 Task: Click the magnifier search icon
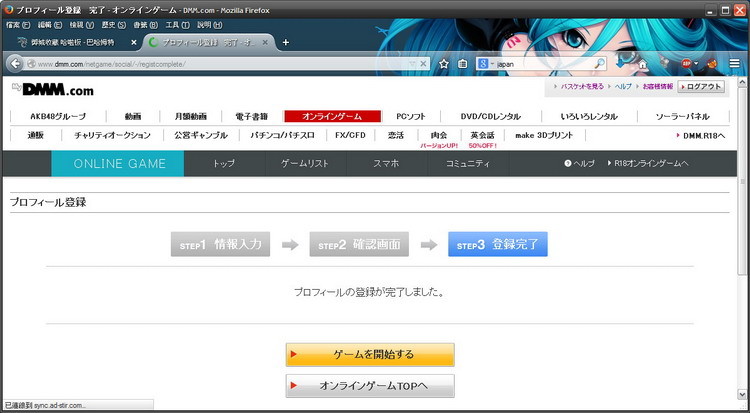(599, 64)
